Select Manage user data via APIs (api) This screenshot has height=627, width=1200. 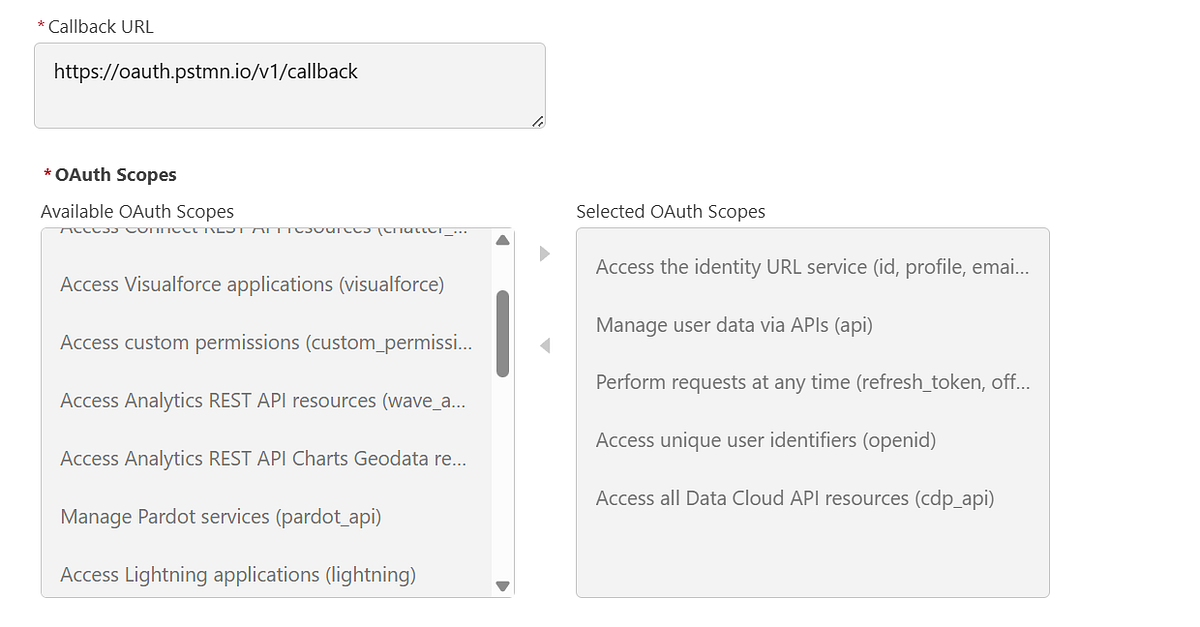pyautogui.click(x=735, y=325)
